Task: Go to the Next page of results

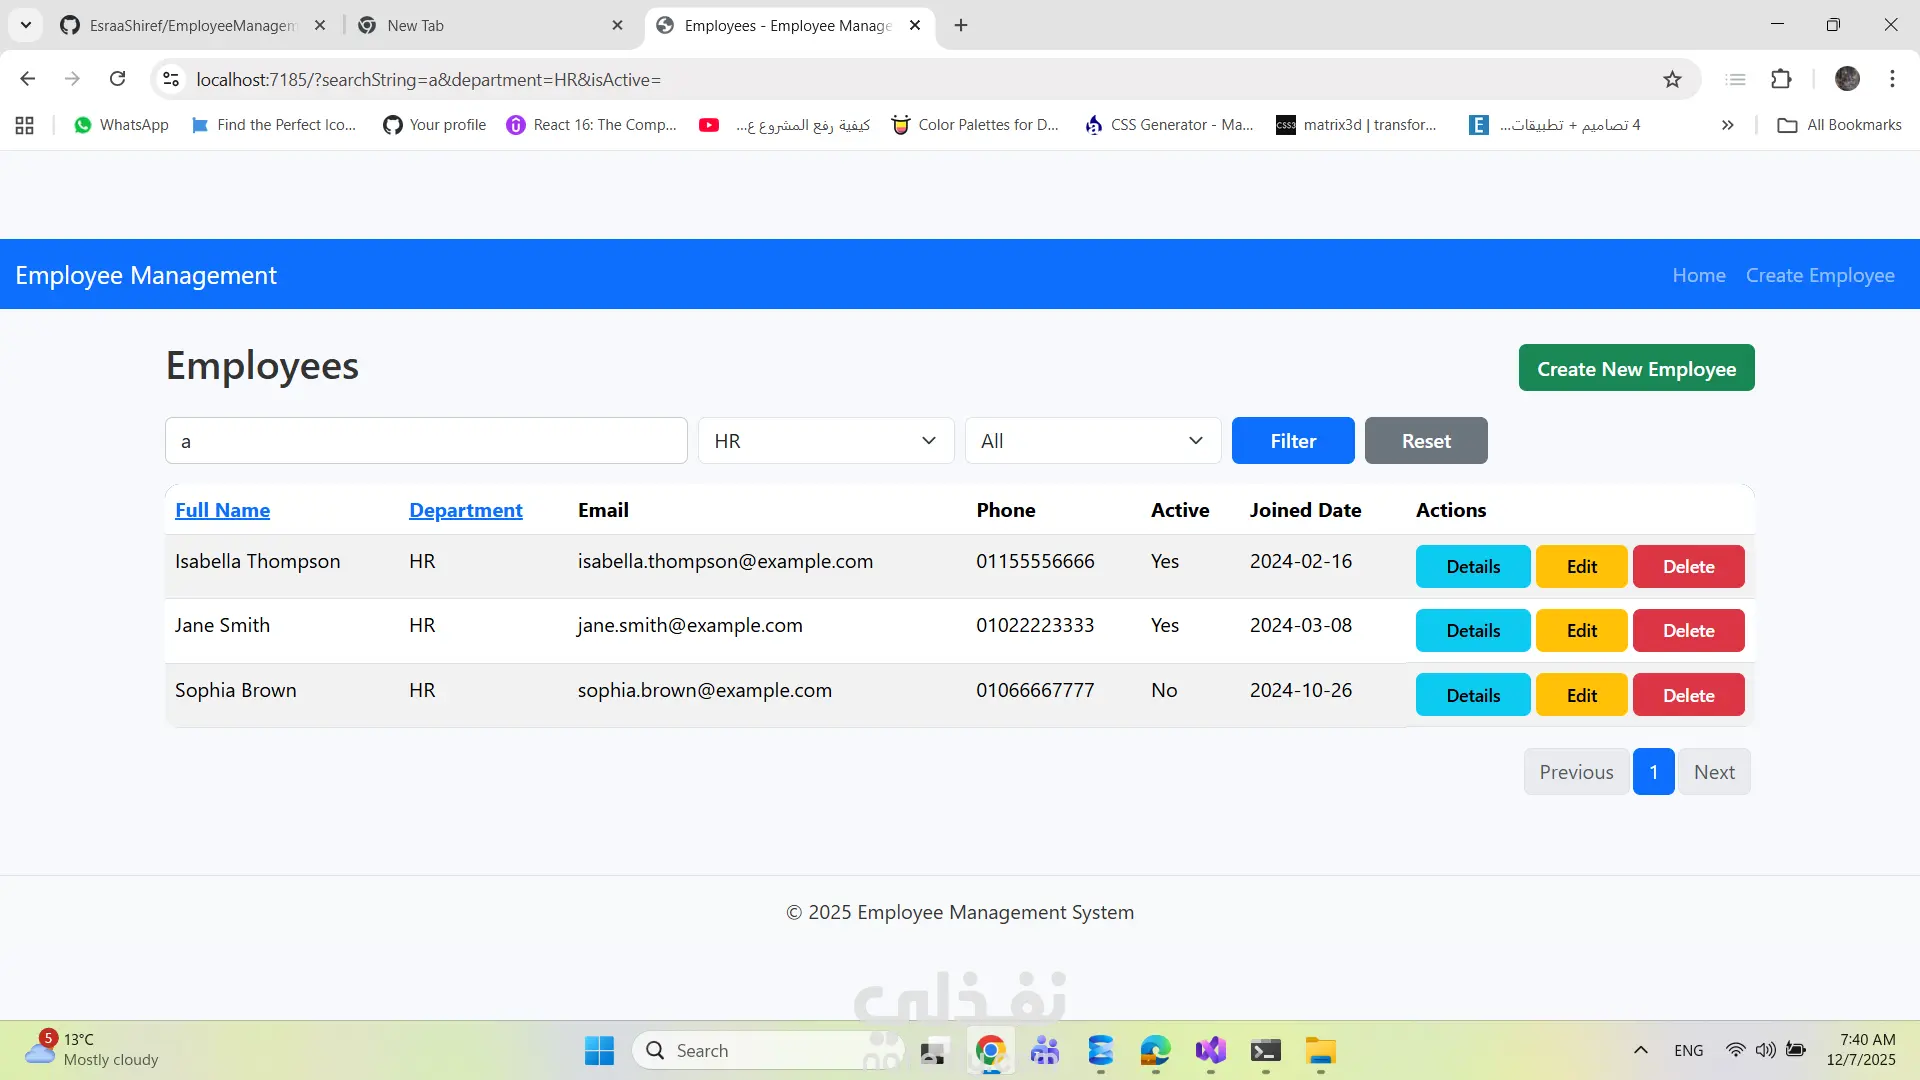Action: coord(1714,772)
